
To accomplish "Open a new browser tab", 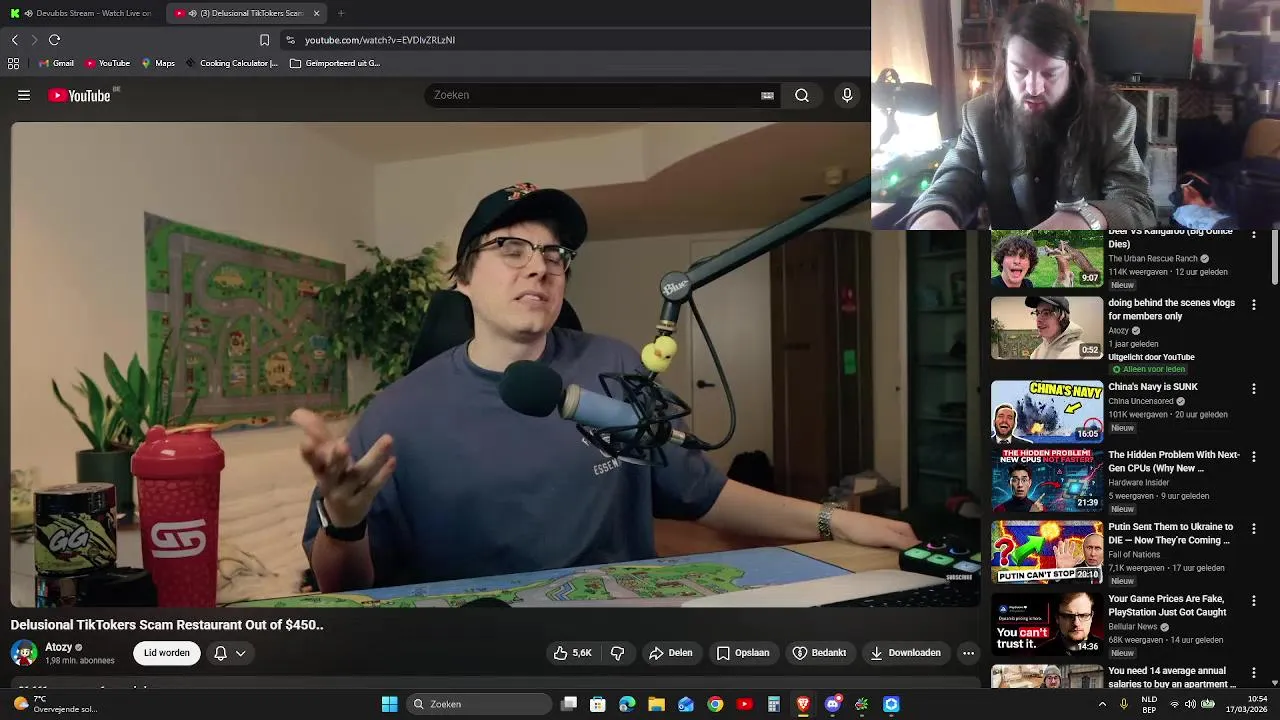I will pos(341,13).
